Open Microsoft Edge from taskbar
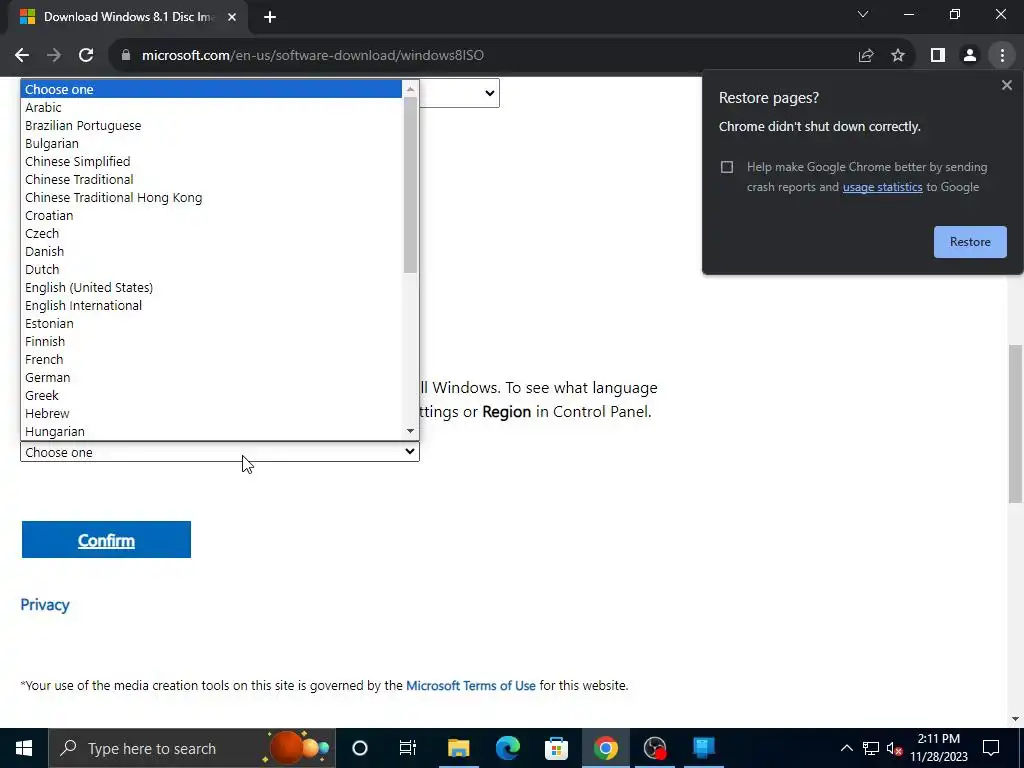 coord(507,748)
